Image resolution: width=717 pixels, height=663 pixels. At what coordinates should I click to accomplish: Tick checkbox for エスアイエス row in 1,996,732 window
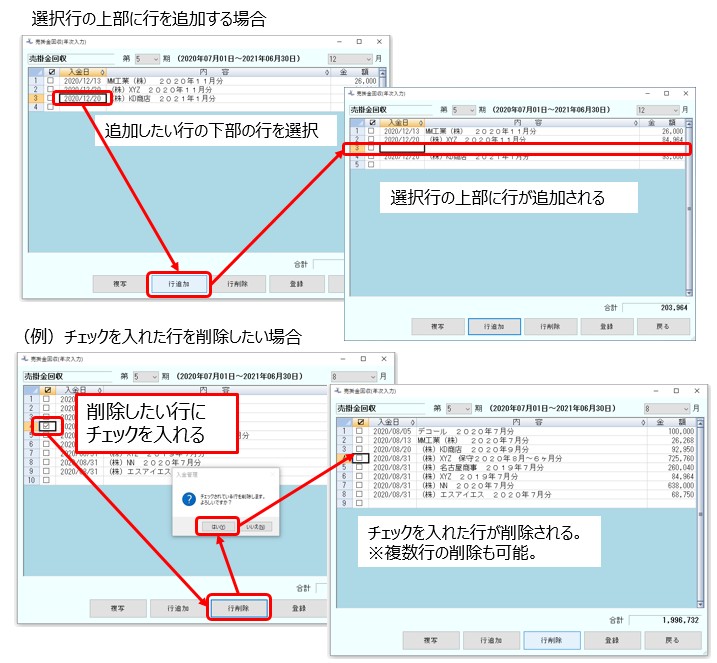coord(359,494)
